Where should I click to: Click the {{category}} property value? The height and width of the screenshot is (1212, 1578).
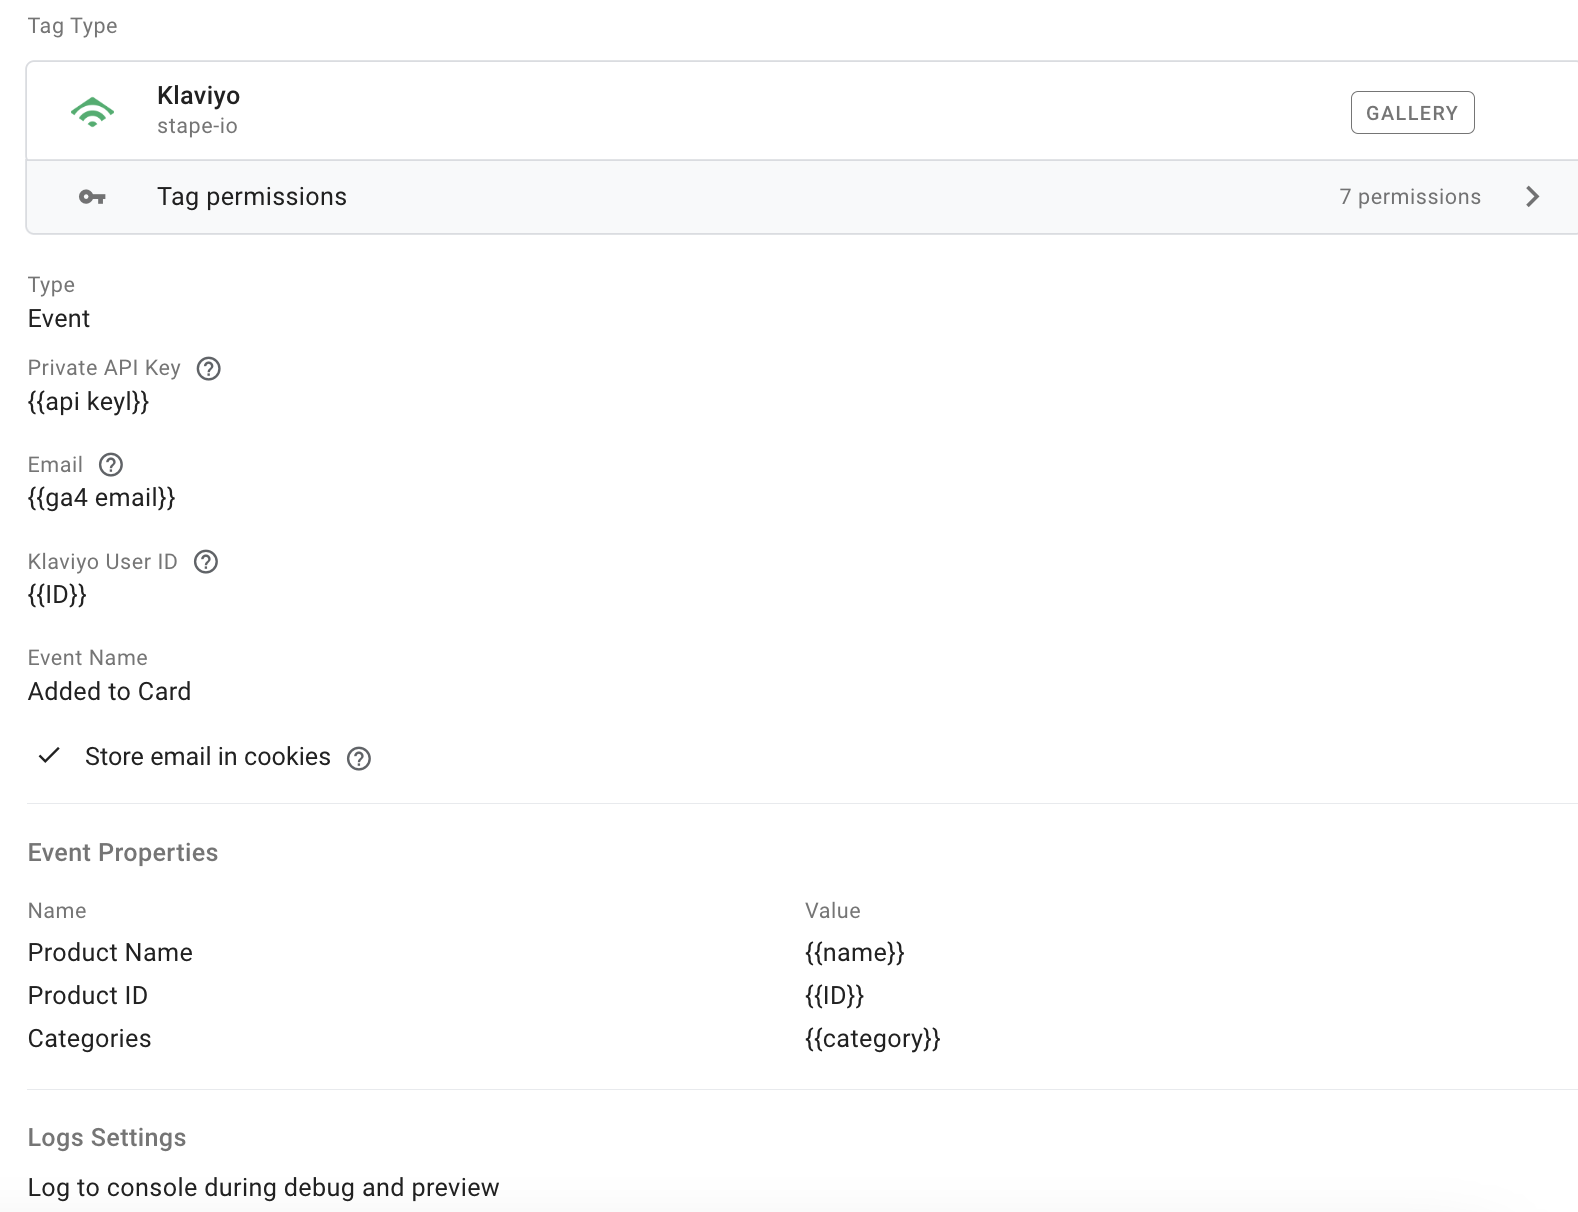tap(872, 1039)
